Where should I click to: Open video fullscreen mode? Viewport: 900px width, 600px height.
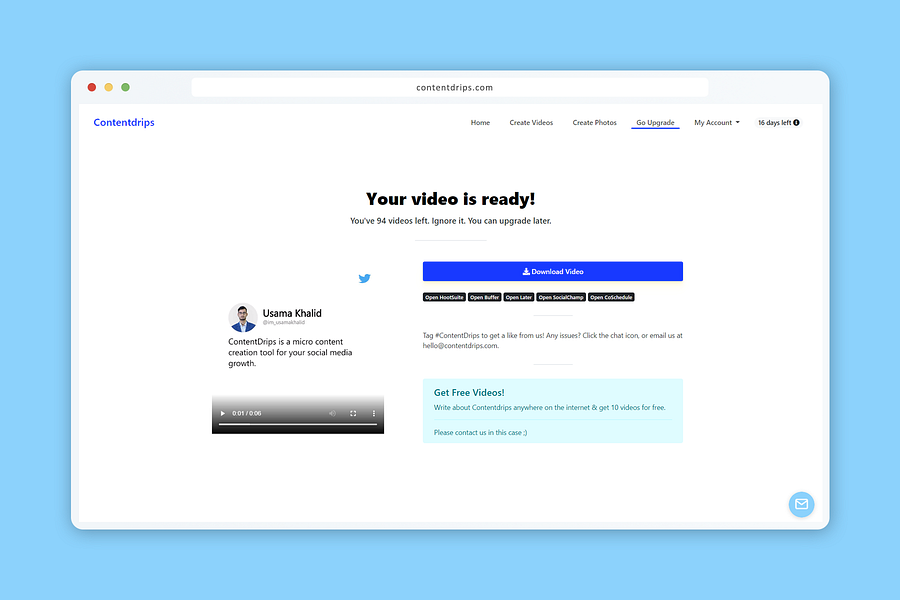coord(353,413)
